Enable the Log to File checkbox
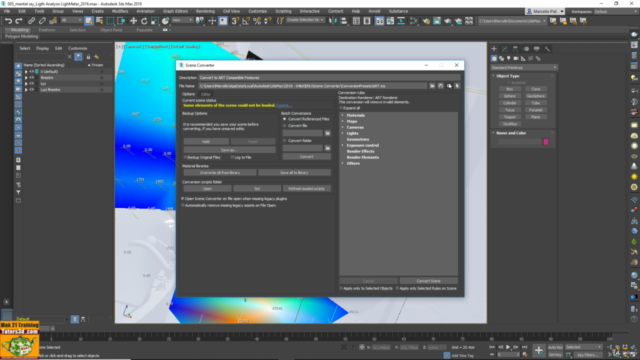The height and width of the screenshot is (360, 640). coord(232,157)
